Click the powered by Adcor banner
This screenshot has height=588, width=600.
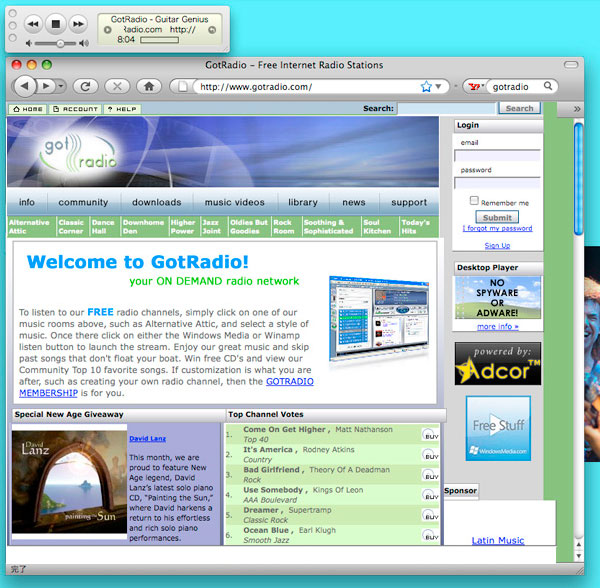coord(498,363)
